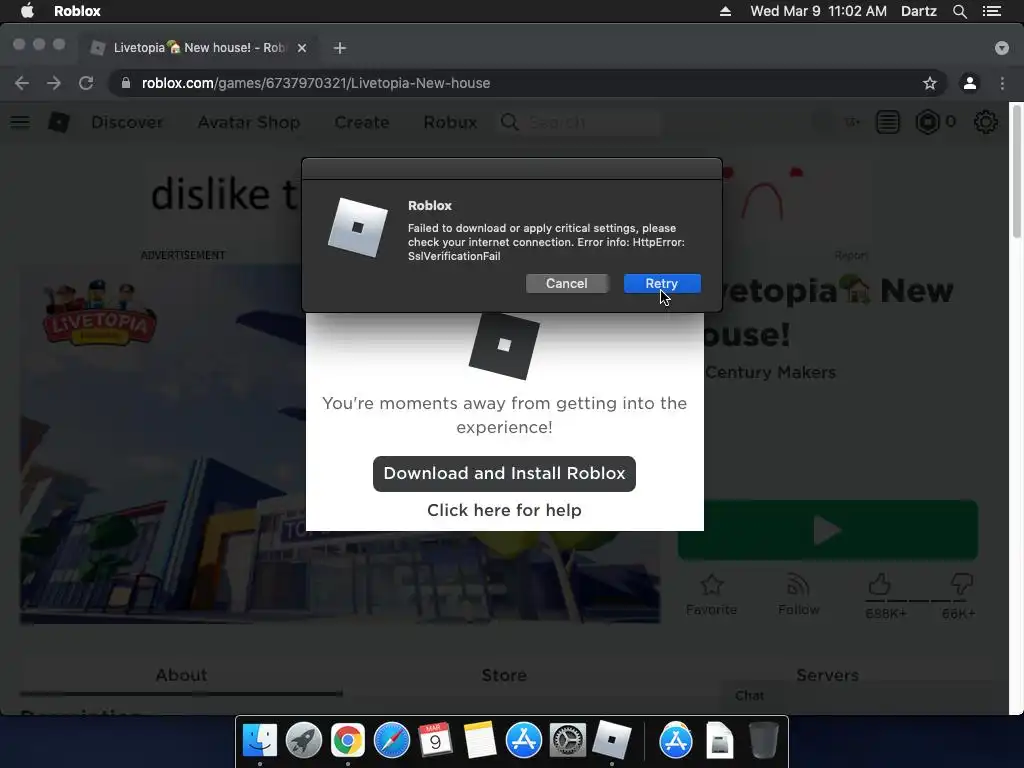Image resolution: width=1024 pixels, height=768 pixels.
Task: Expand the Chrome tab search dropdown
Action: click(x=1001, y=48)
